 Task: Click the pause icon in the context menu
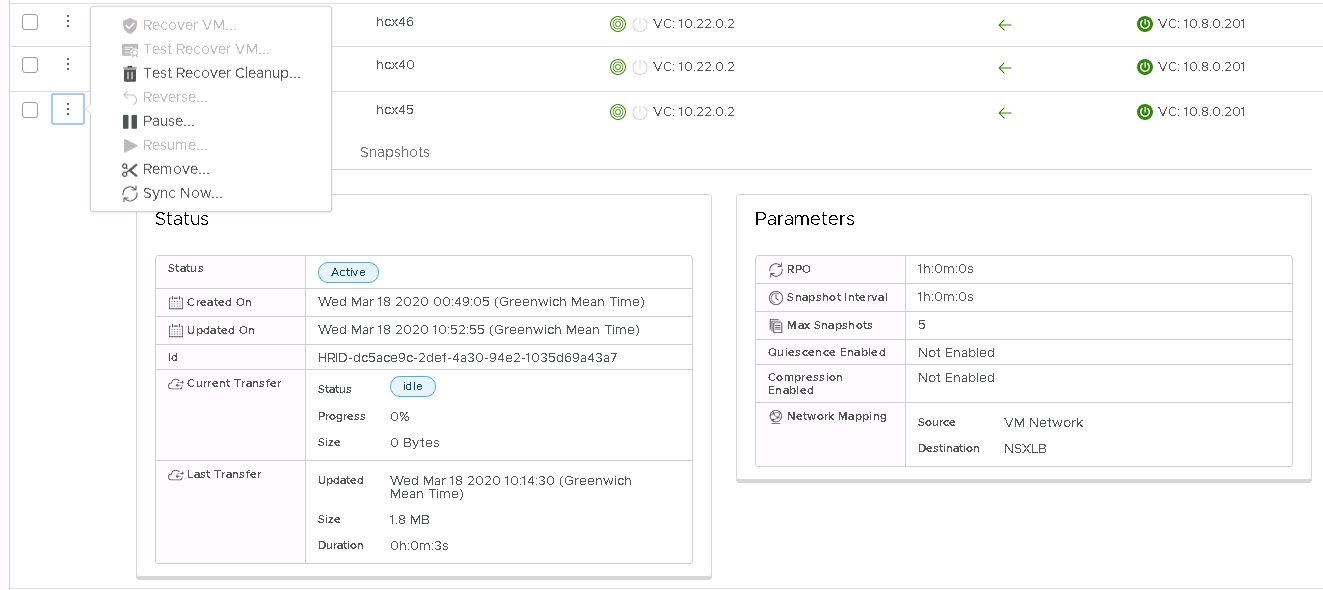coord(129,121)
